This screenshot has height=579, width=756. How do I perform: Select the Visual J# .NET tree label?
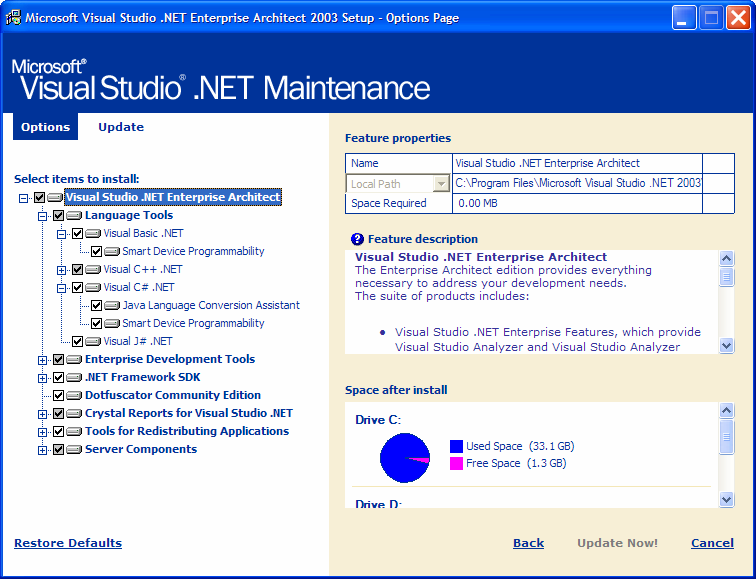(138, 341)
